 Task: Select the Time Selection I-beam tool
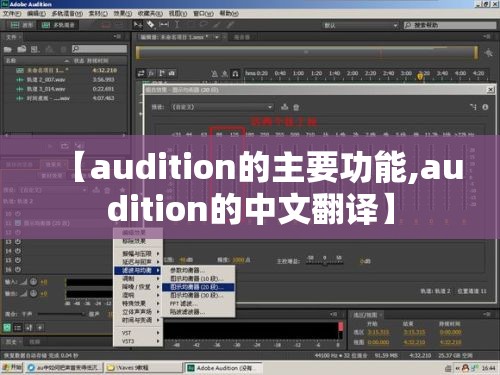(177, 25)
